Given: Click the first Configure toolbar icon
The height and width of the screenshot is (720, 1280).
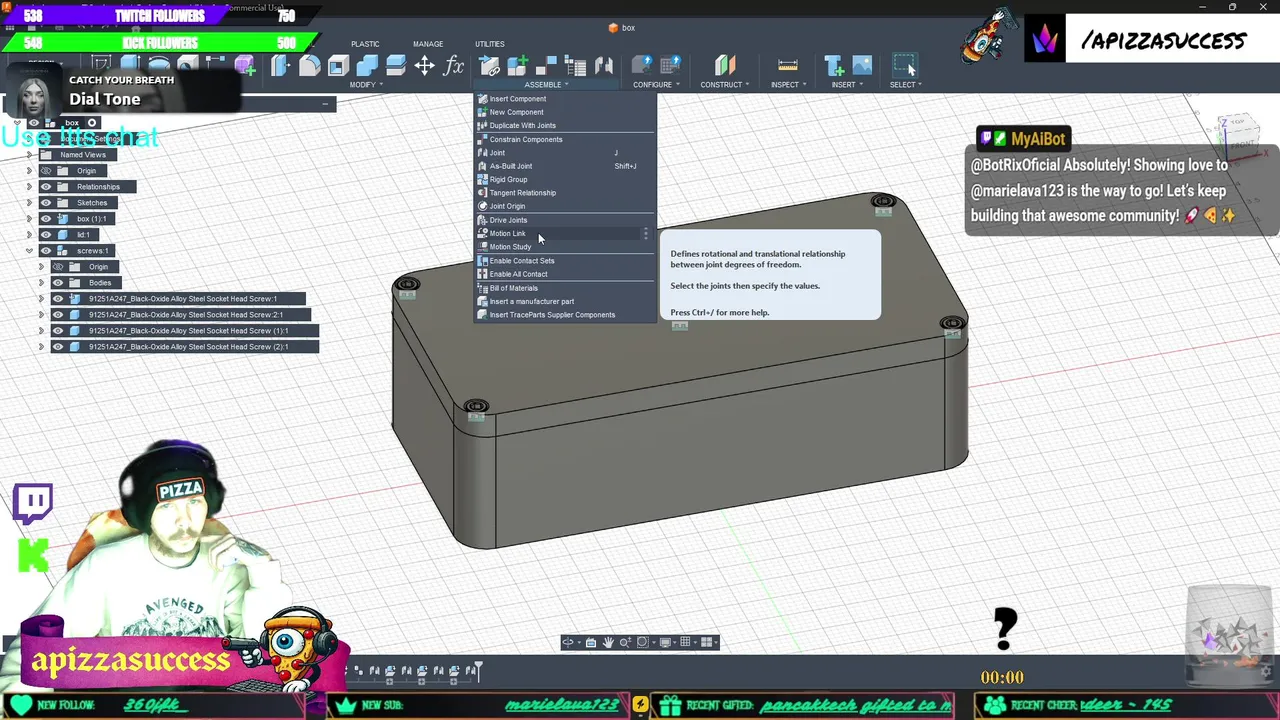Looking at the screenshot, I should (x=642, y=66).
